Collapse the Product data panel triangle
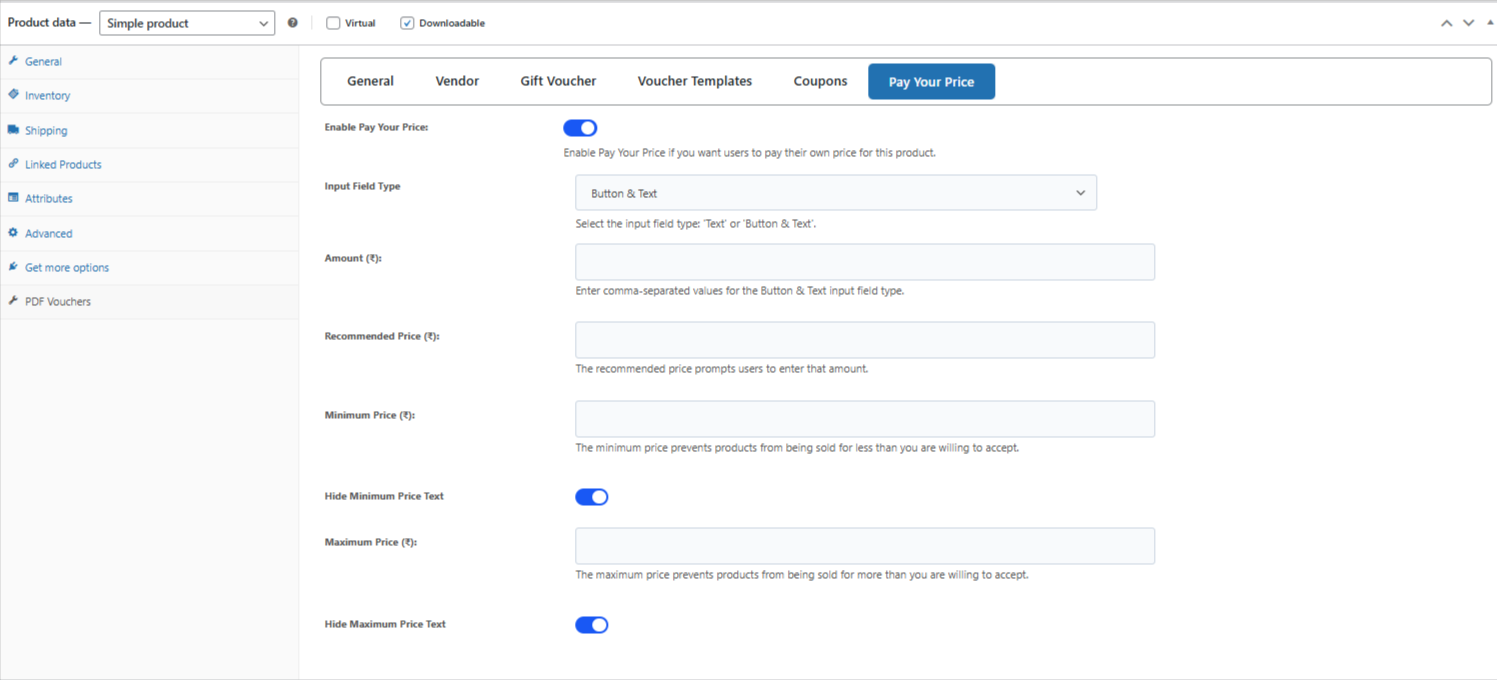 click(1490, 23)
